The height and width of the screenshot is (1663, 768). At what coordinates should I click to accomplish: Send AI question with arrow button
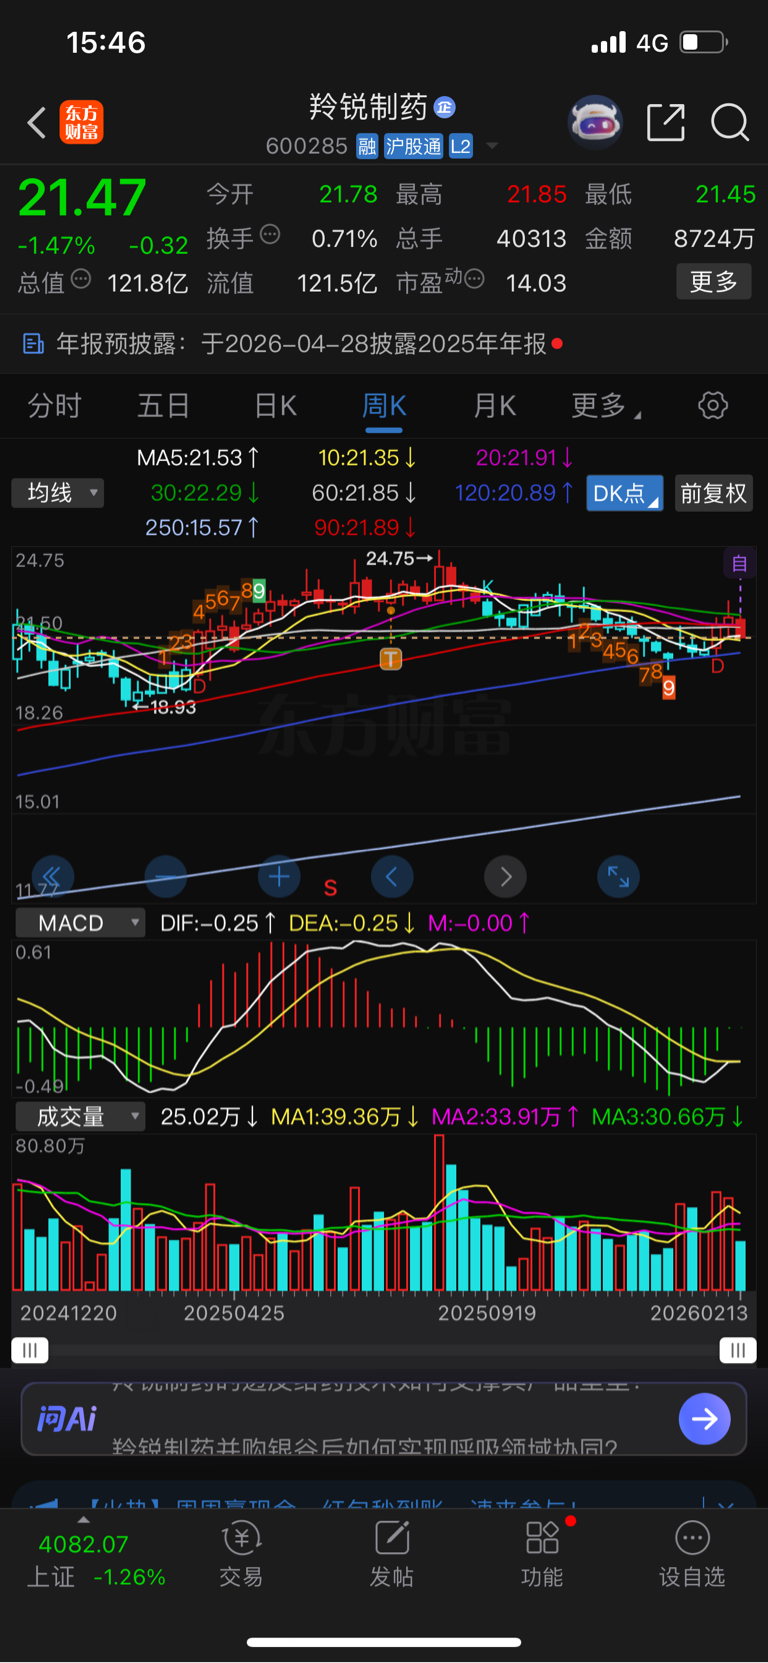coord(704,1418)
